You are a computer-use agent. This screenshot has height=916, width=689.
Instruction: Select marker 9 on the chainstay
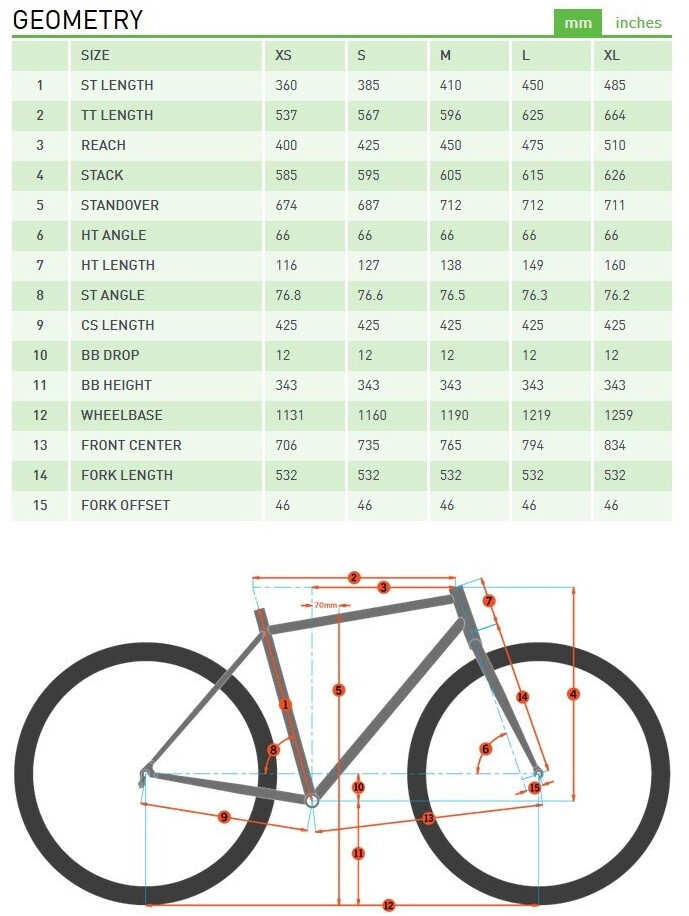point(224,817)
